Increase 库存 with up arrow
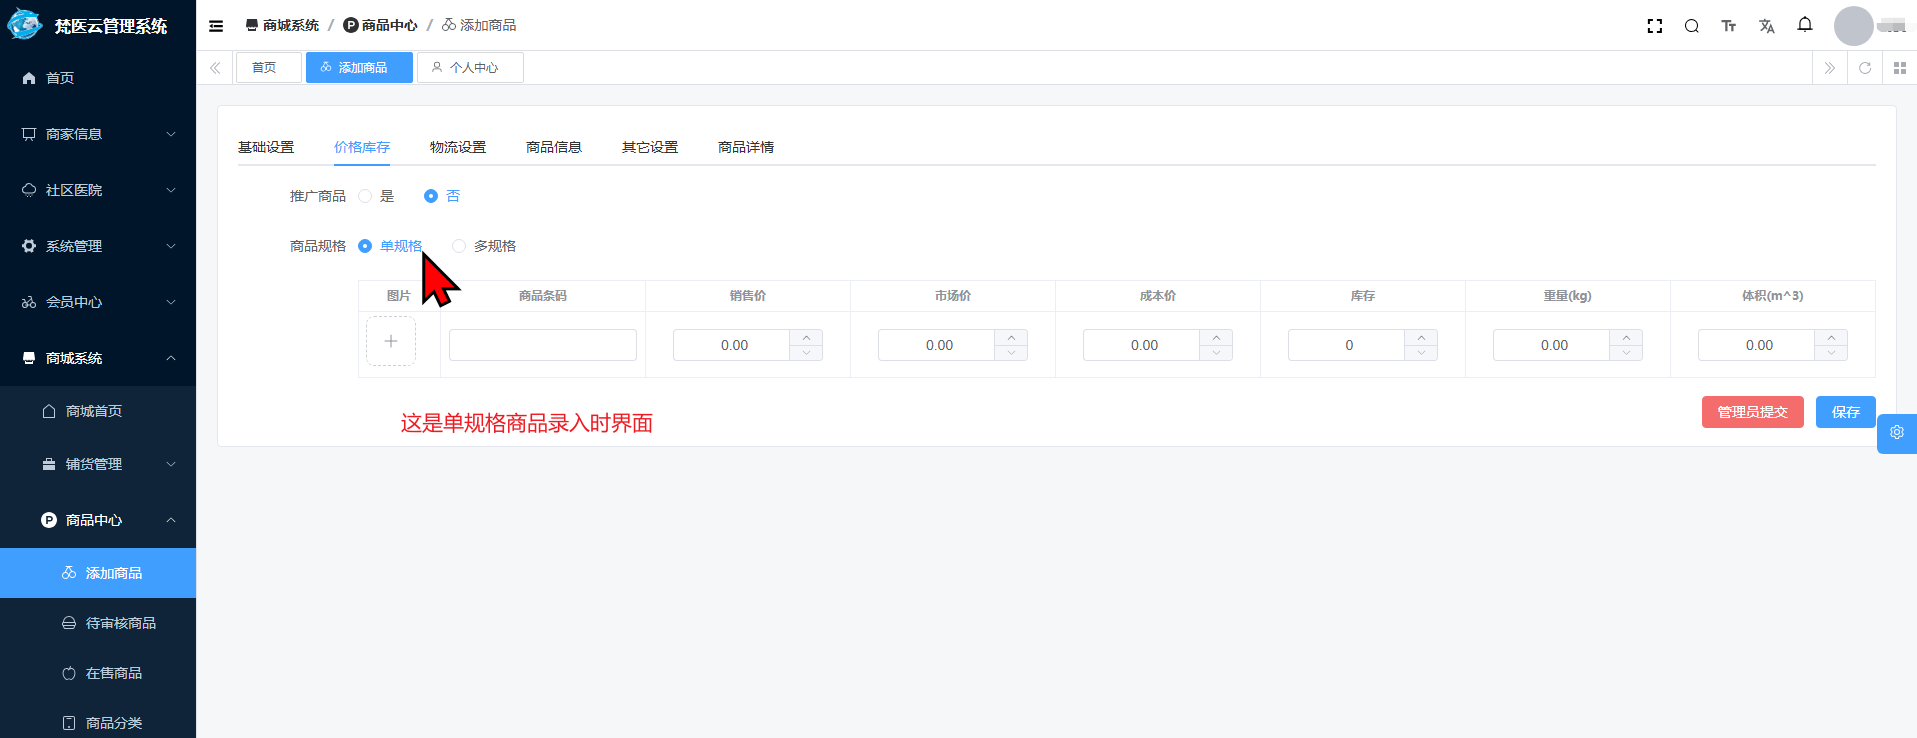 (x=1421, y=338)
